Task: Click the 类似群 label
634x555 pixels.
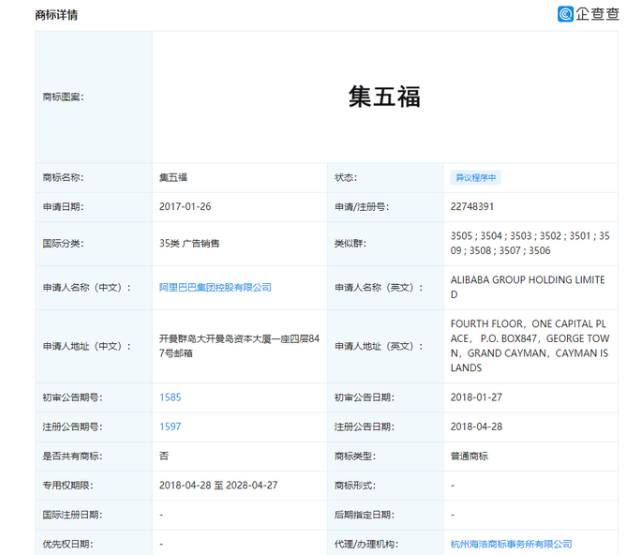Action: tap(350, 243)
